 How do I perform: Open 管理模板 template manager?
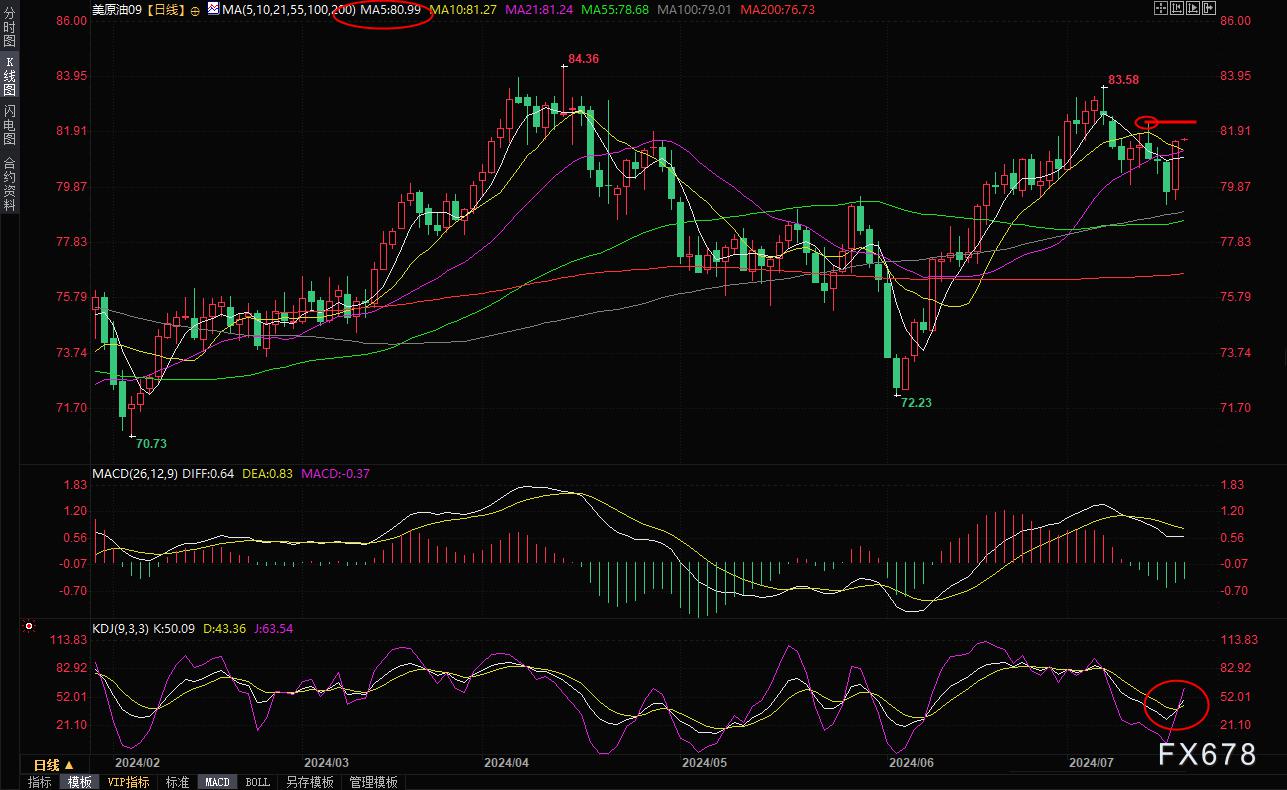pos(373,782)
